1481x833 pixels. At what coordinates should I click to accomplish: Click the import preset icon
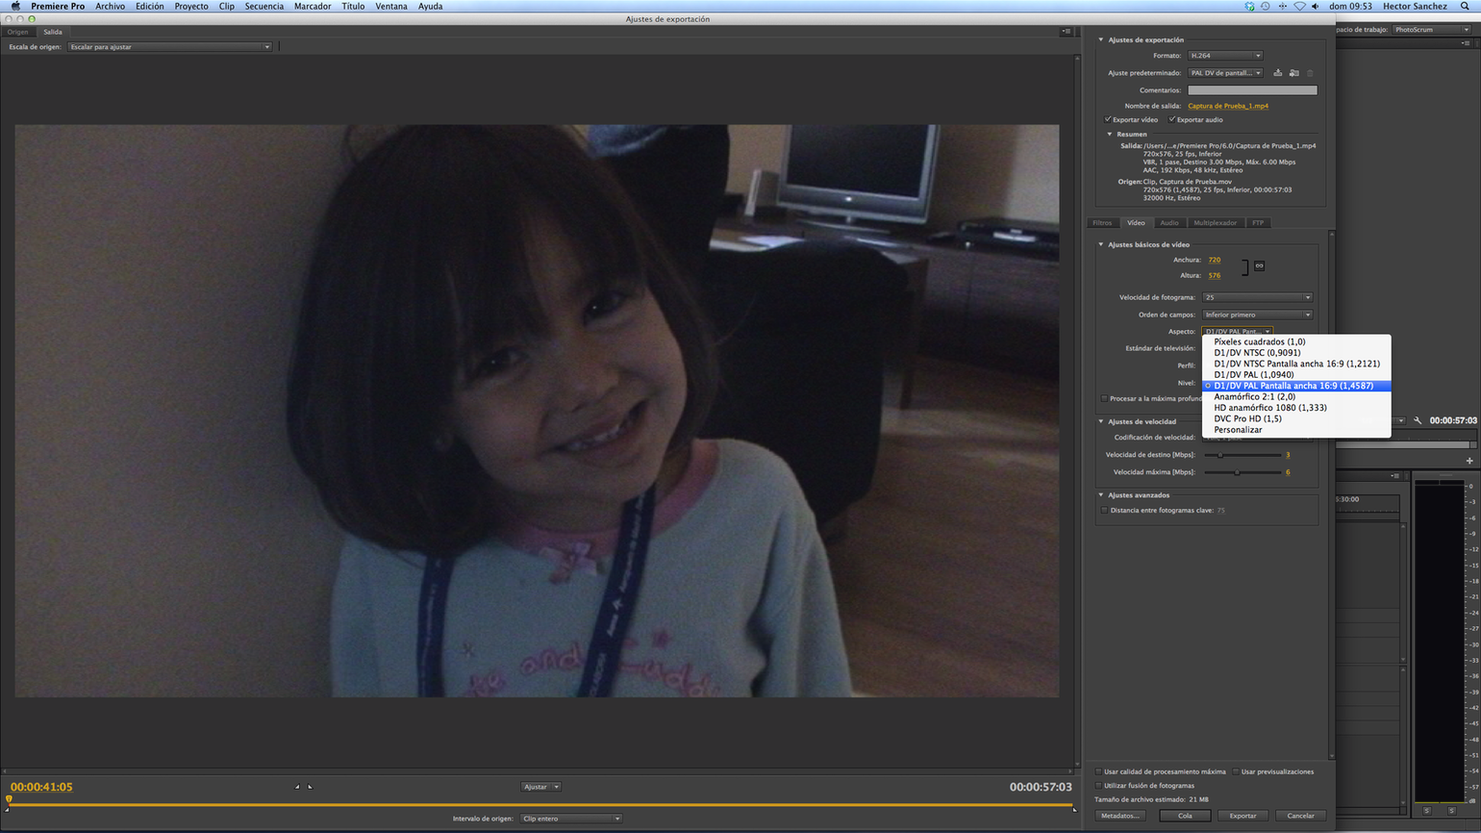coord(1294,73)
